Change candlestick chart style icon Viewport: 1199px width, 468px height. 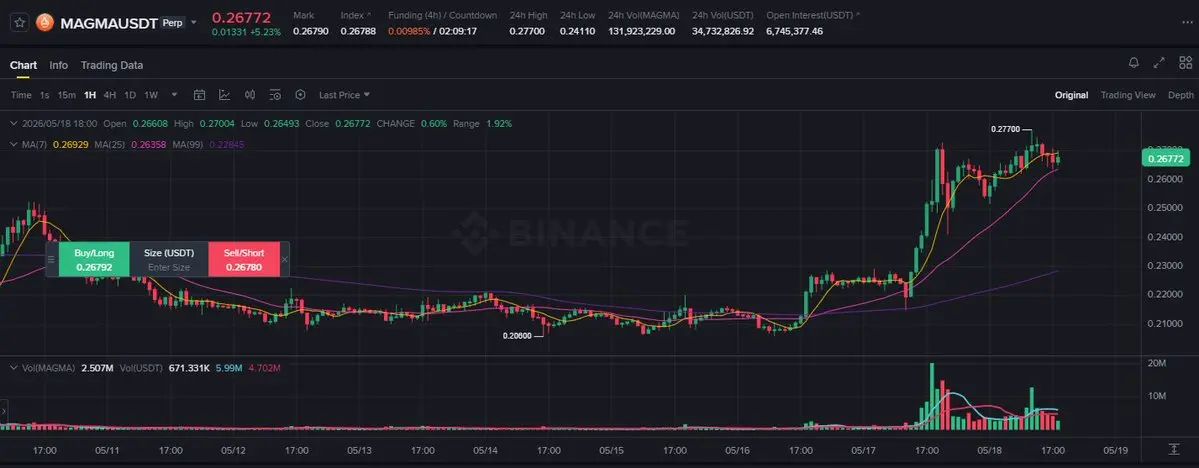tap(250, 95)
